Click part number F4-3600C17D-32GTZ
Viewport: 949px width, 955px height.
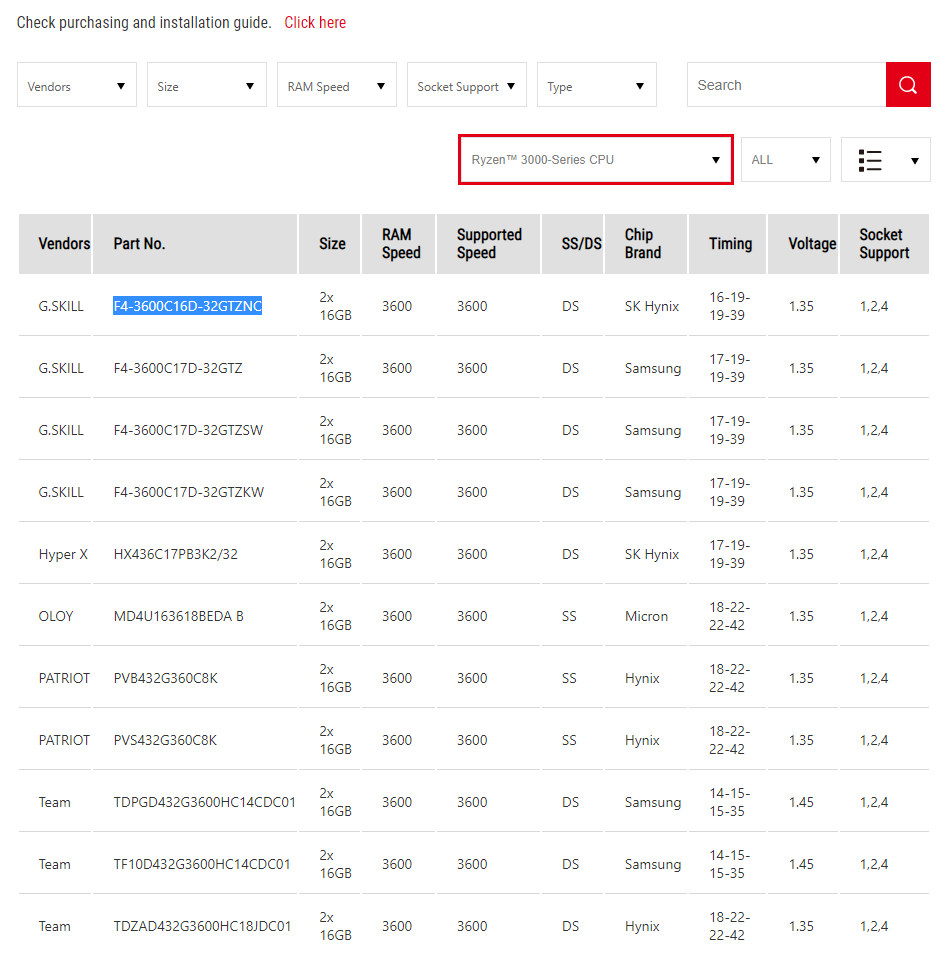point(178,368)
